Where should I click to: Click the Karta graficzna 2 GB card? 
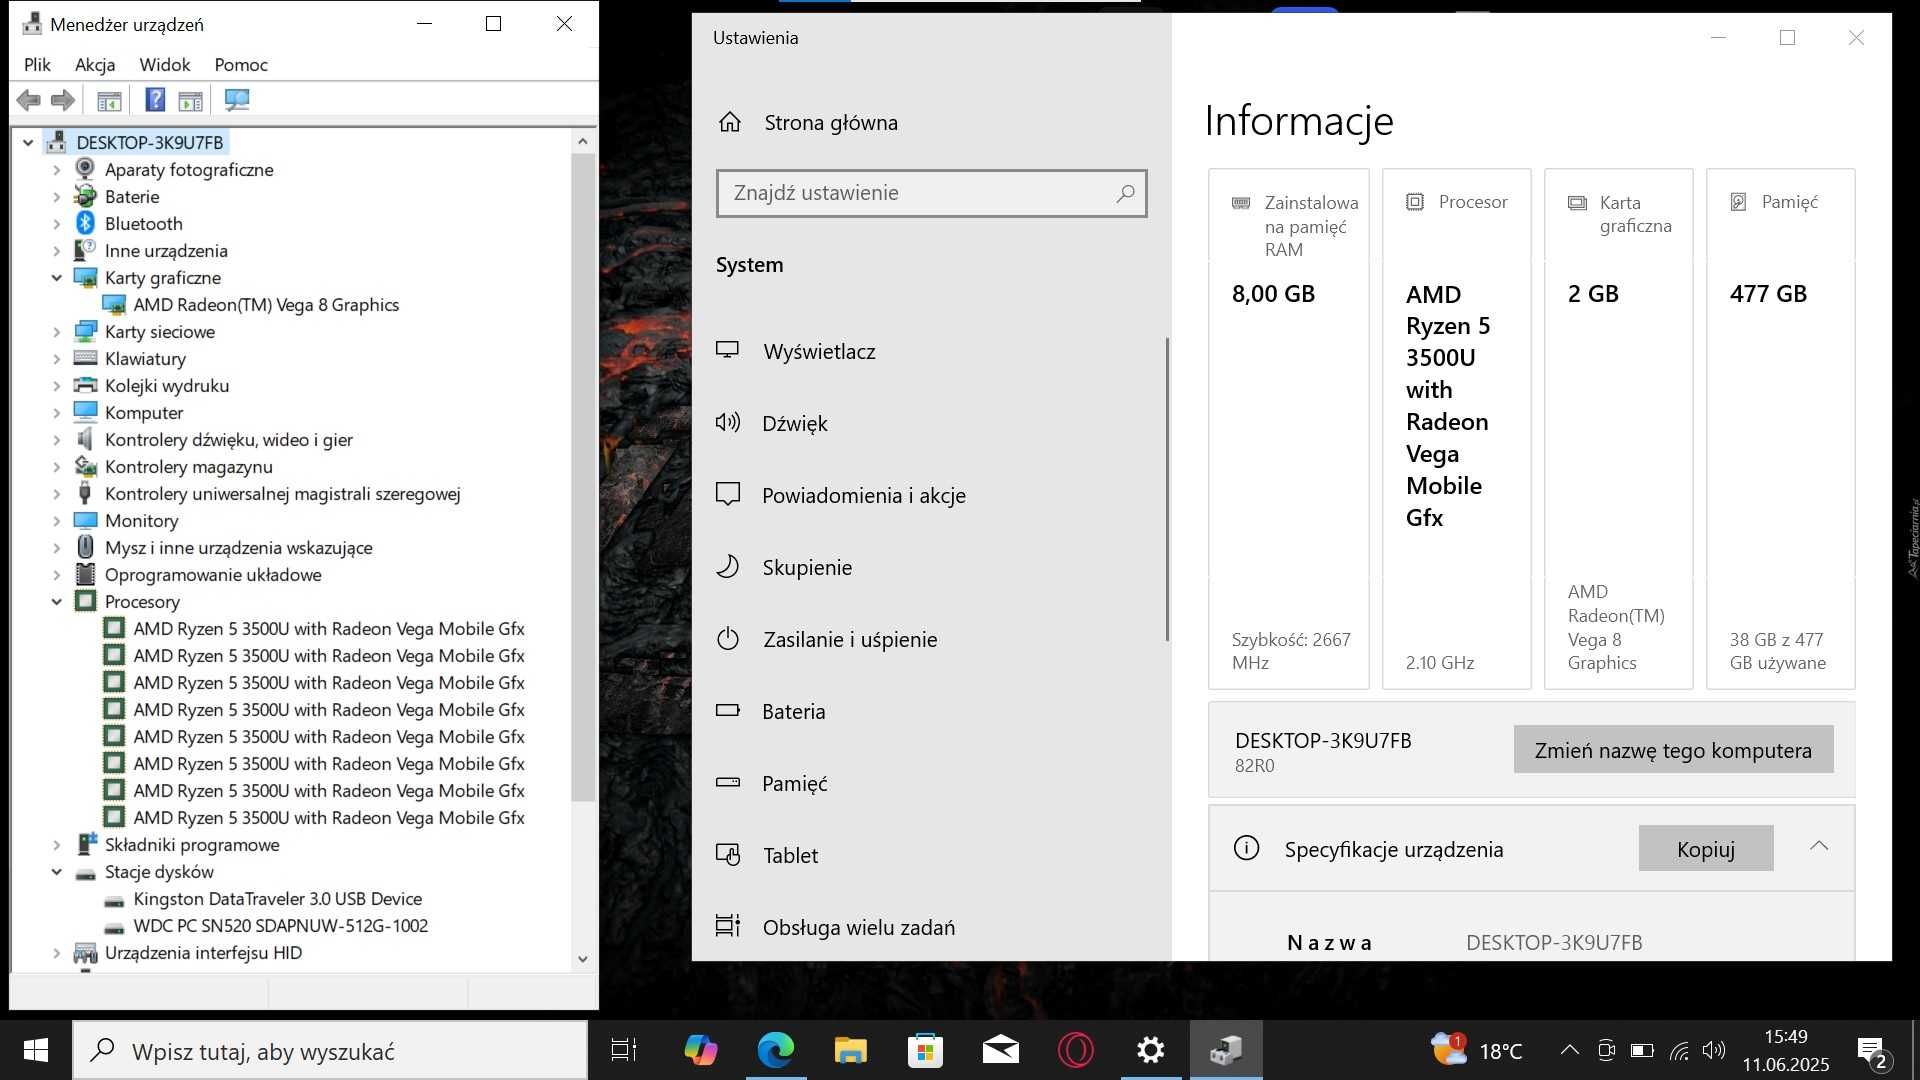(x=1618, y=429)
